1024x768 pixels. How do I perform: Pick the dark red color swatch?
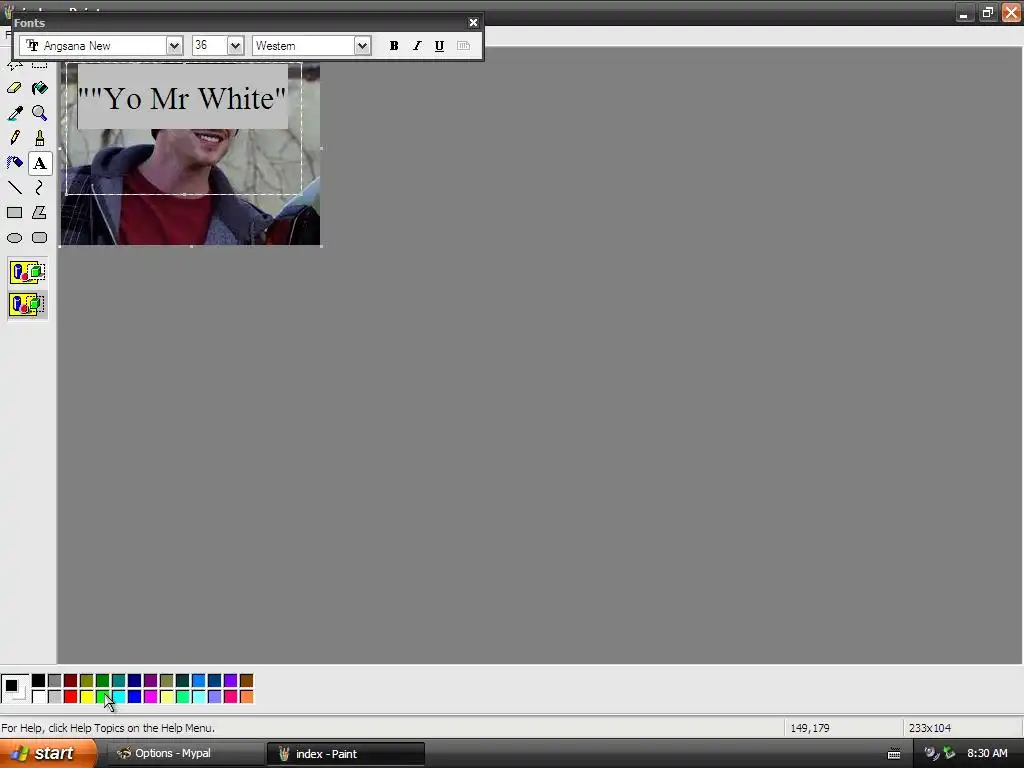click(71, 681)
